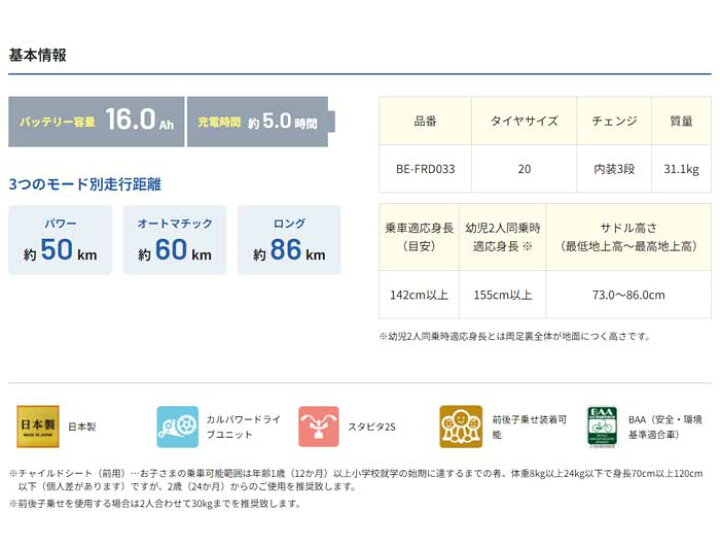720x545 pixels.
Task: Click the チャイルドシート(前用) footnote
Action: pos(356,479)
